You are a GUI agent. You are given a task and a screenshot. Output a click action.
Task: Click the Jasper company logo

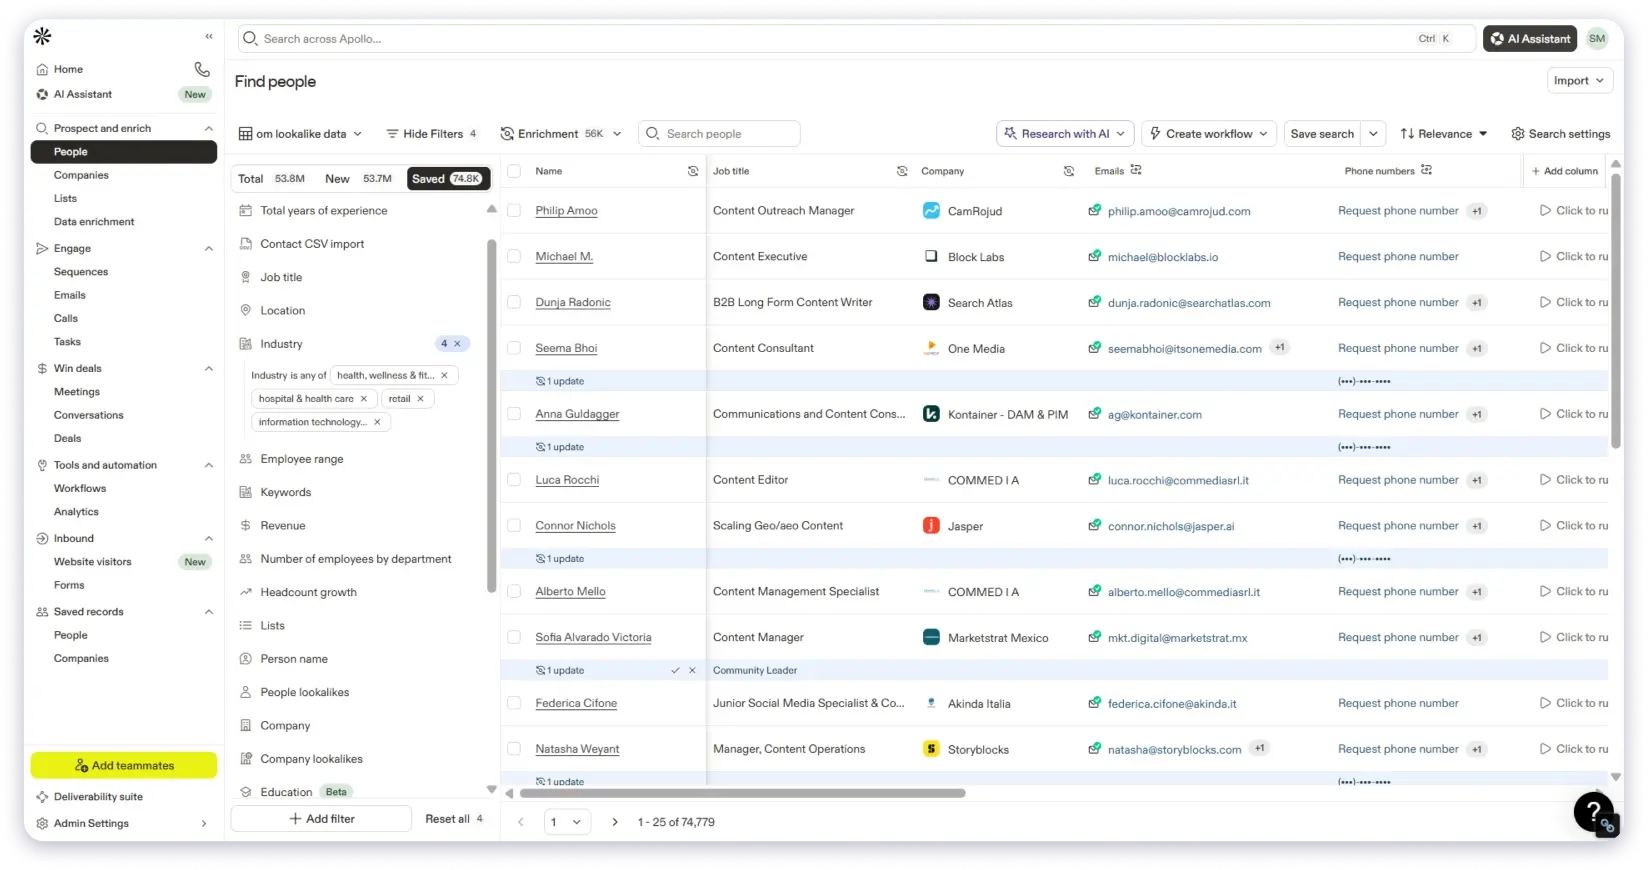[x=931, y=525]
